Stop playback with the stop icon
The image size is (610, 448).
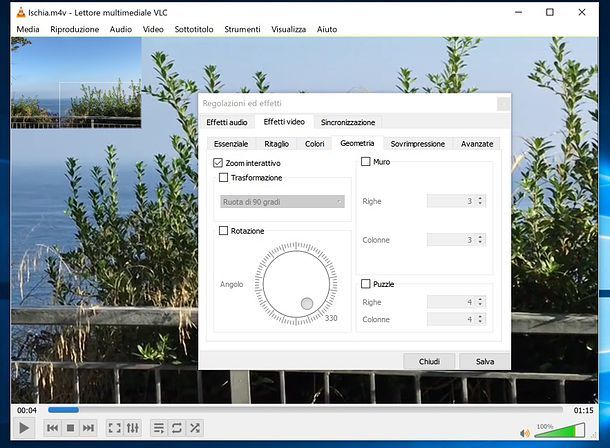(70, 428)
